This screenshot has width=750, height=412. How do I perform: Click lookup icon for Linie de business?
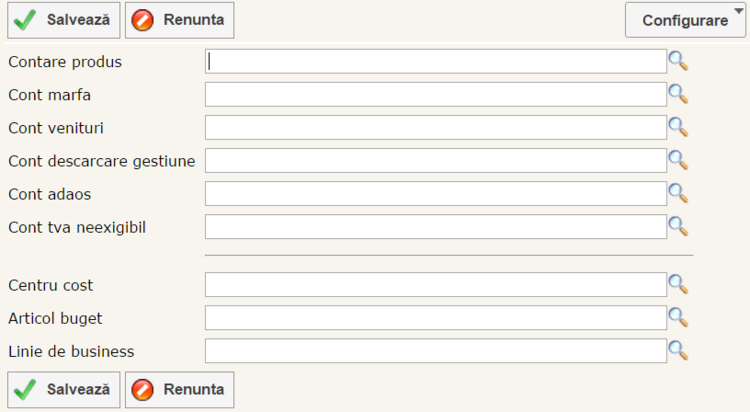tap(678, 350)
